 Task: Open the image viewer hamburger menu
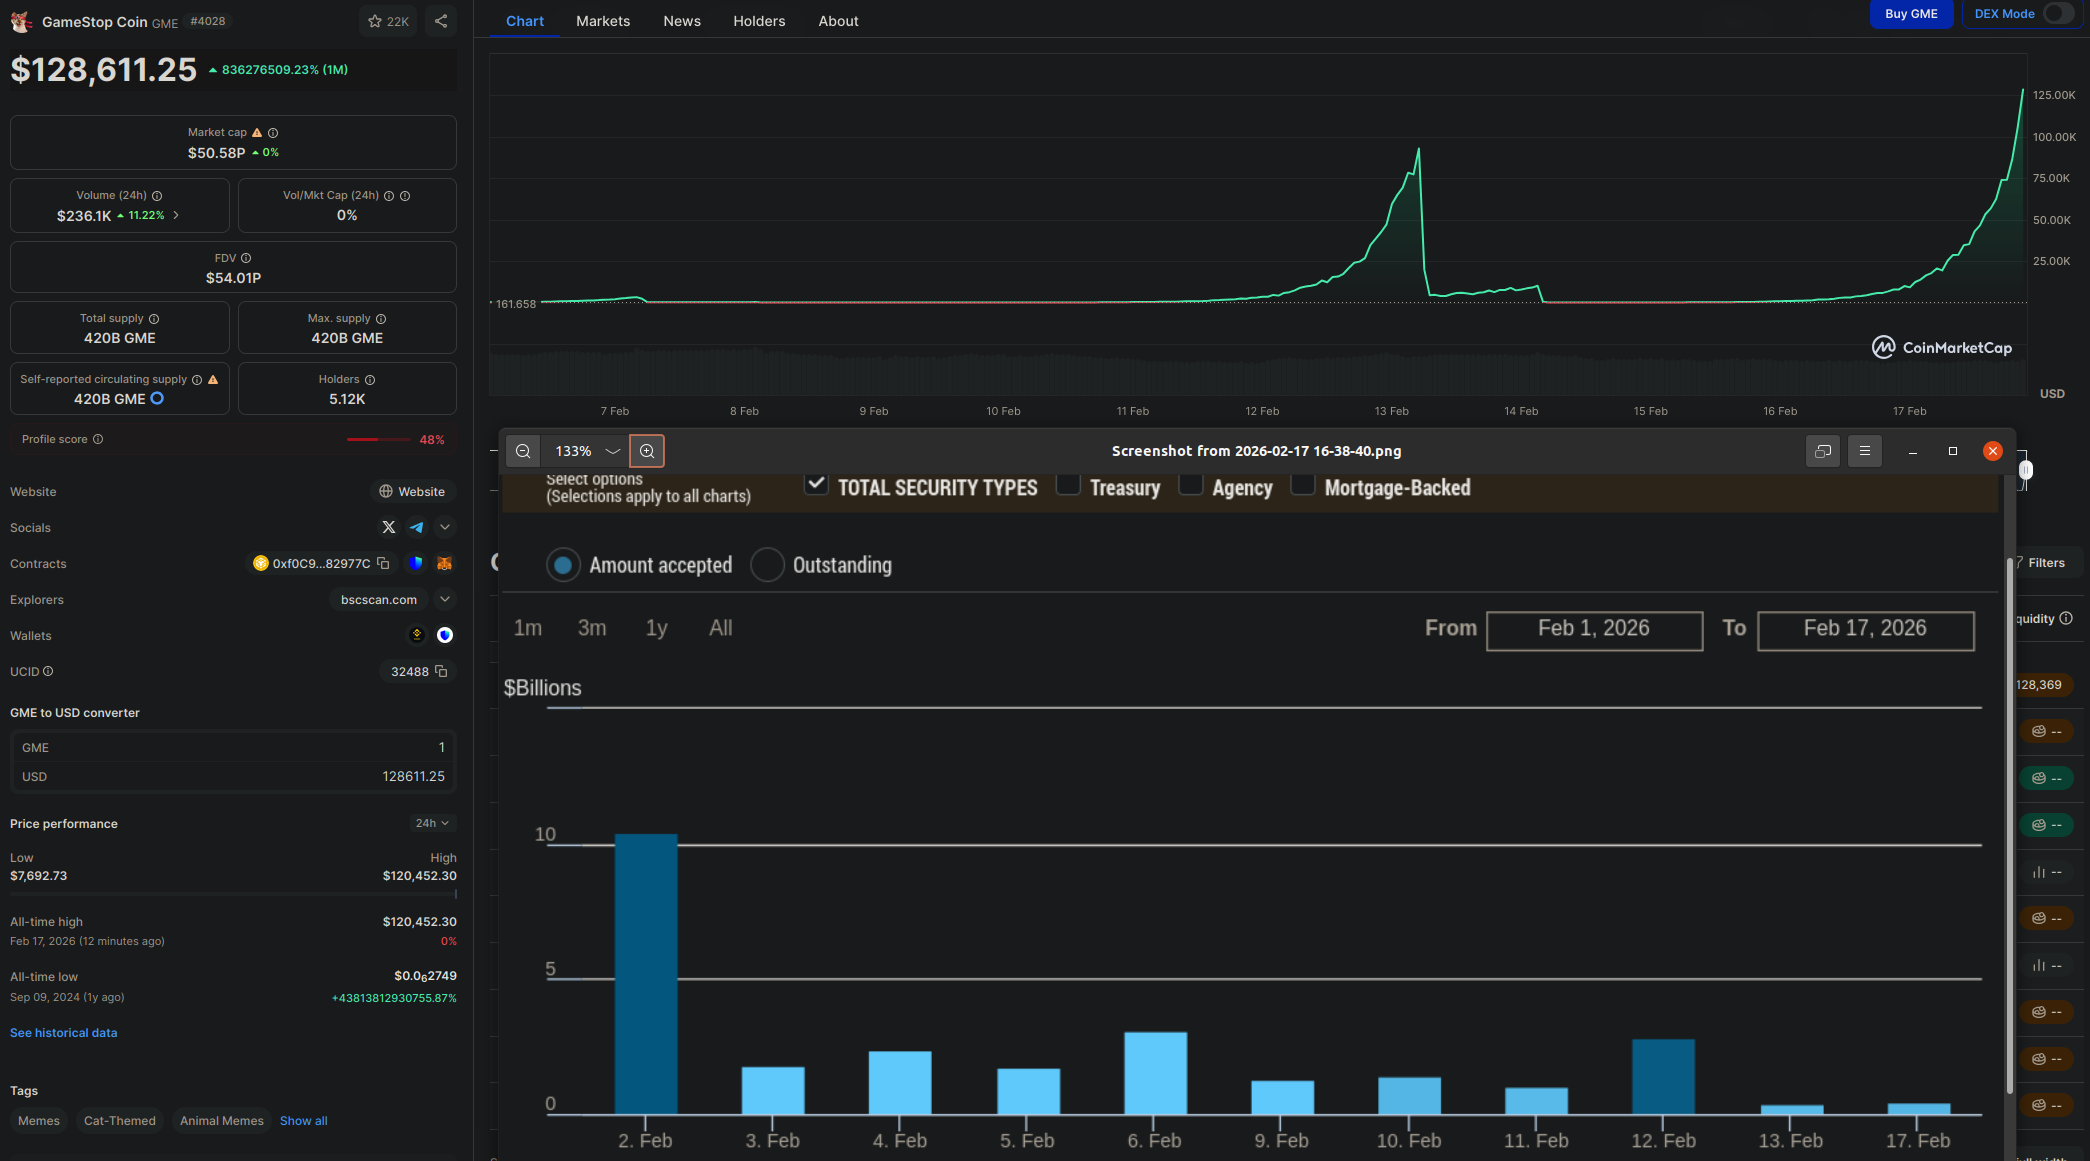[1865, 451]
